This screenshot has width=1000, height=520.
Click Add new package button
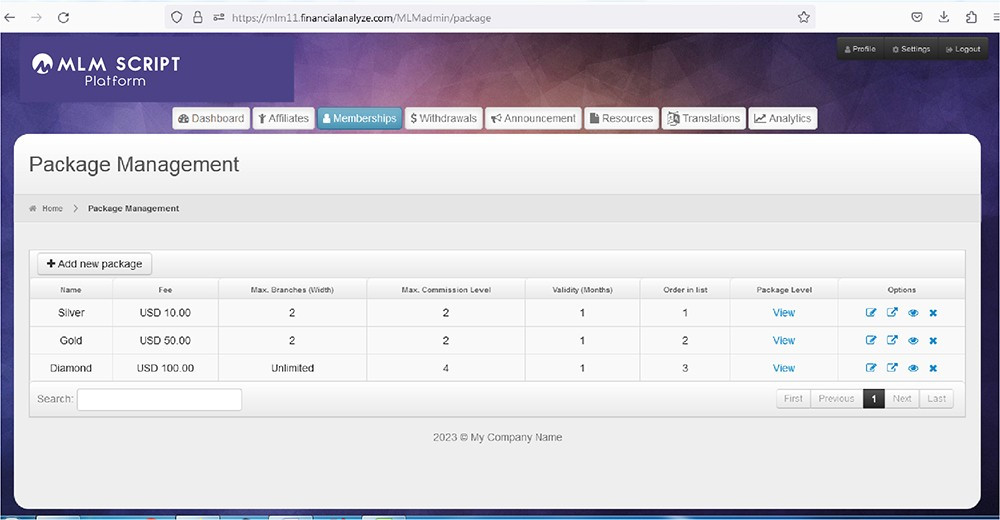[94, 264]
